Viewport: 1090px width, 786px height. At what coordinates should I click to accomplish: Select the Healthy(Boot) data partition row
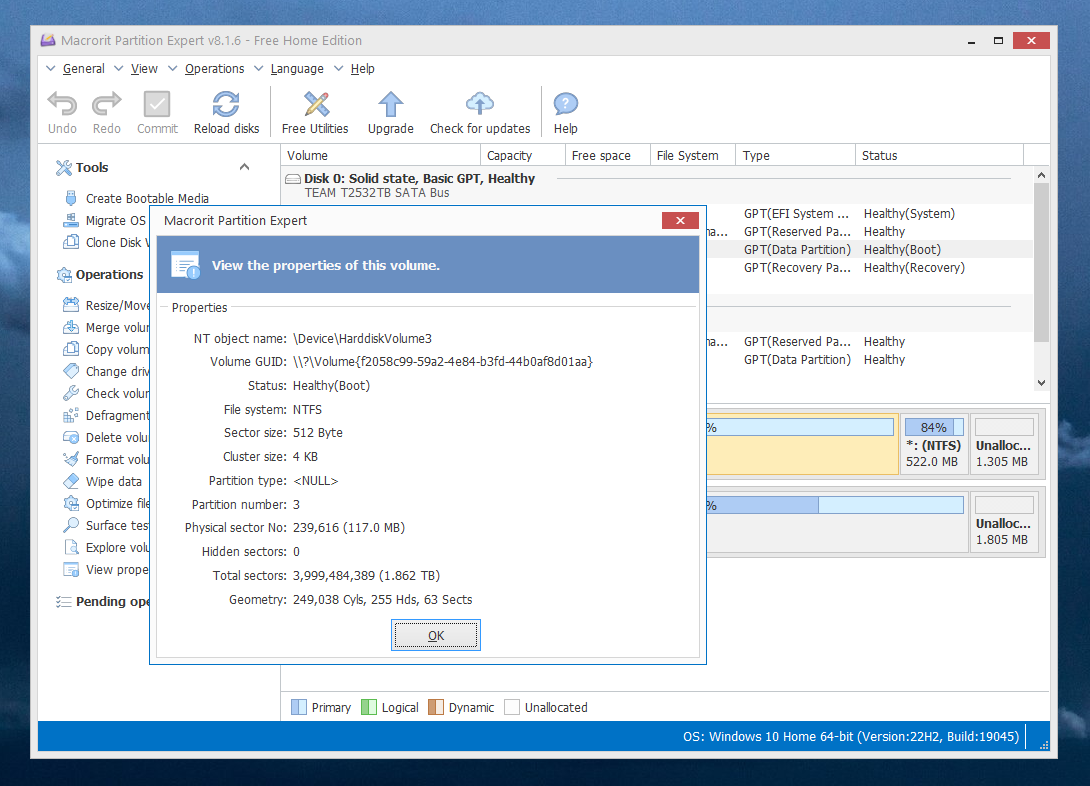(x=870, y=249)
